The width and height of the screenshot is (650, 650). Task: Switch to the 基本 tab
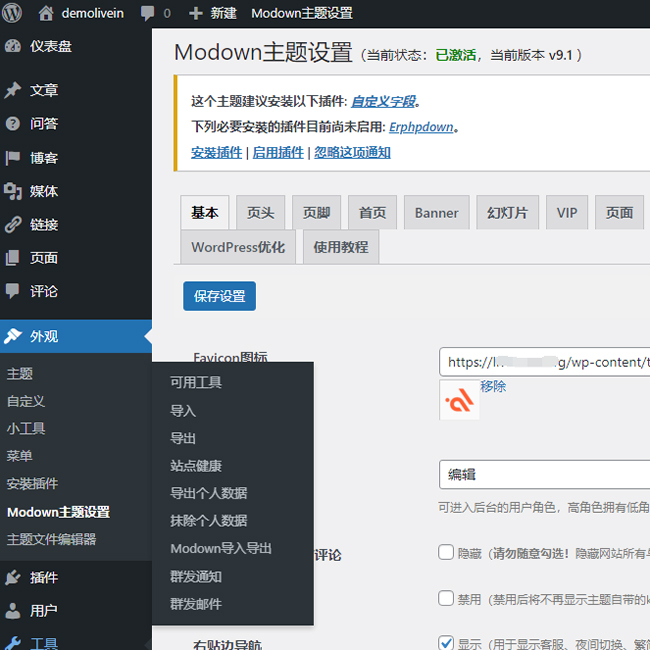click(205, 213)
